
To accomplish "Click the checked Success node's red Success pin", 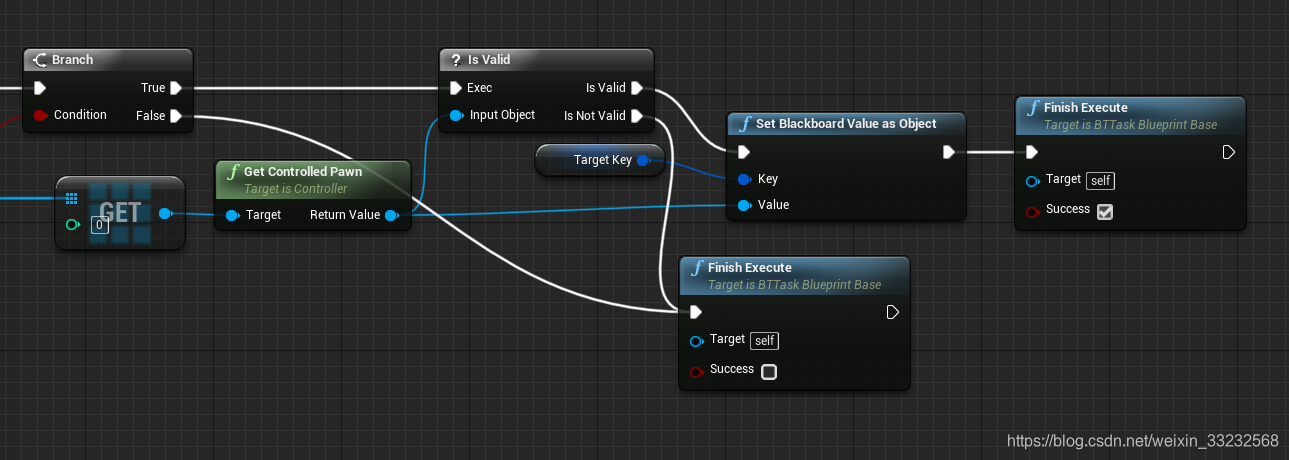I will pyautogui.click(x=1032, y=211).
